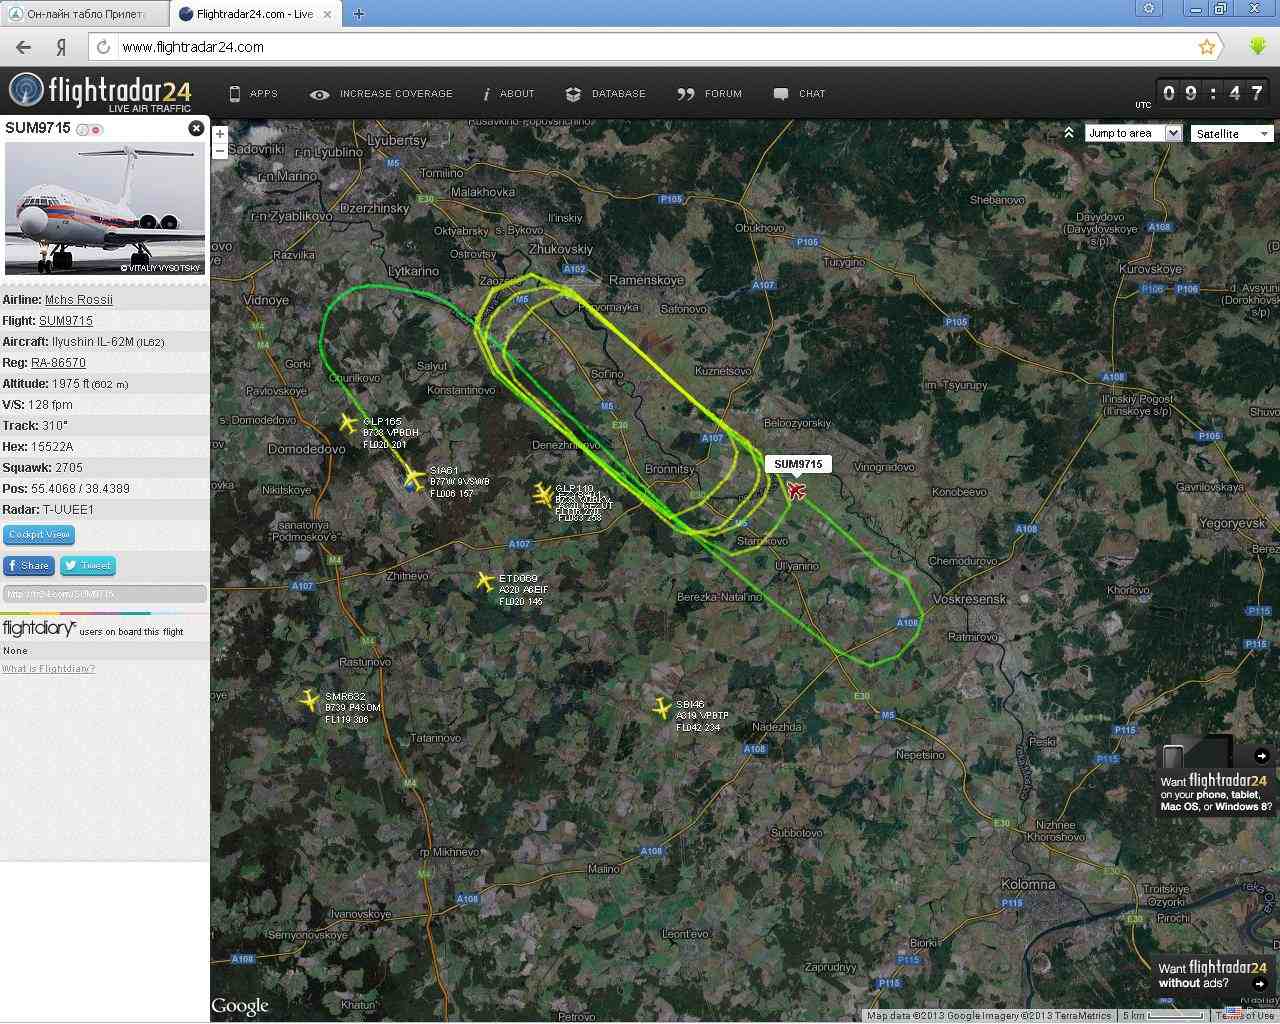Click the Database box icon

tap(573, 94)
